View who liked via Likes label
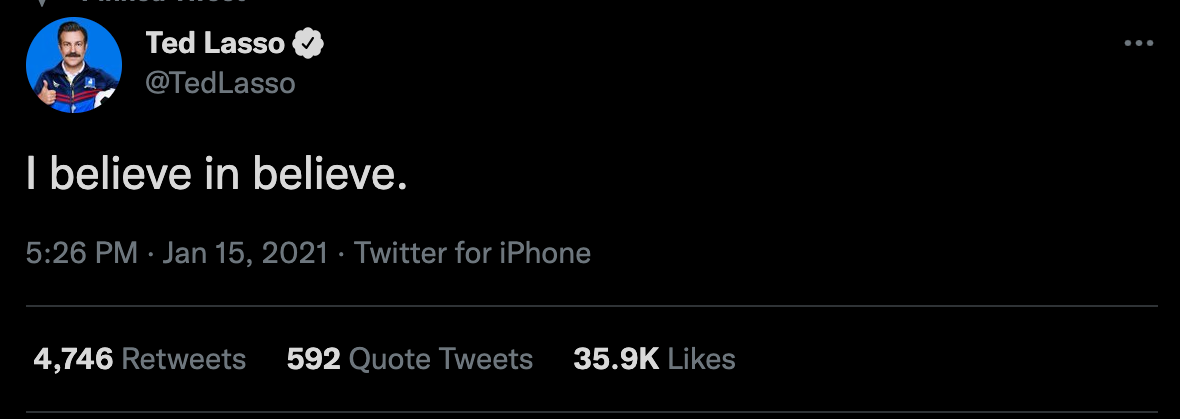This screenshot has height=419, width=1180. [701, 359]
